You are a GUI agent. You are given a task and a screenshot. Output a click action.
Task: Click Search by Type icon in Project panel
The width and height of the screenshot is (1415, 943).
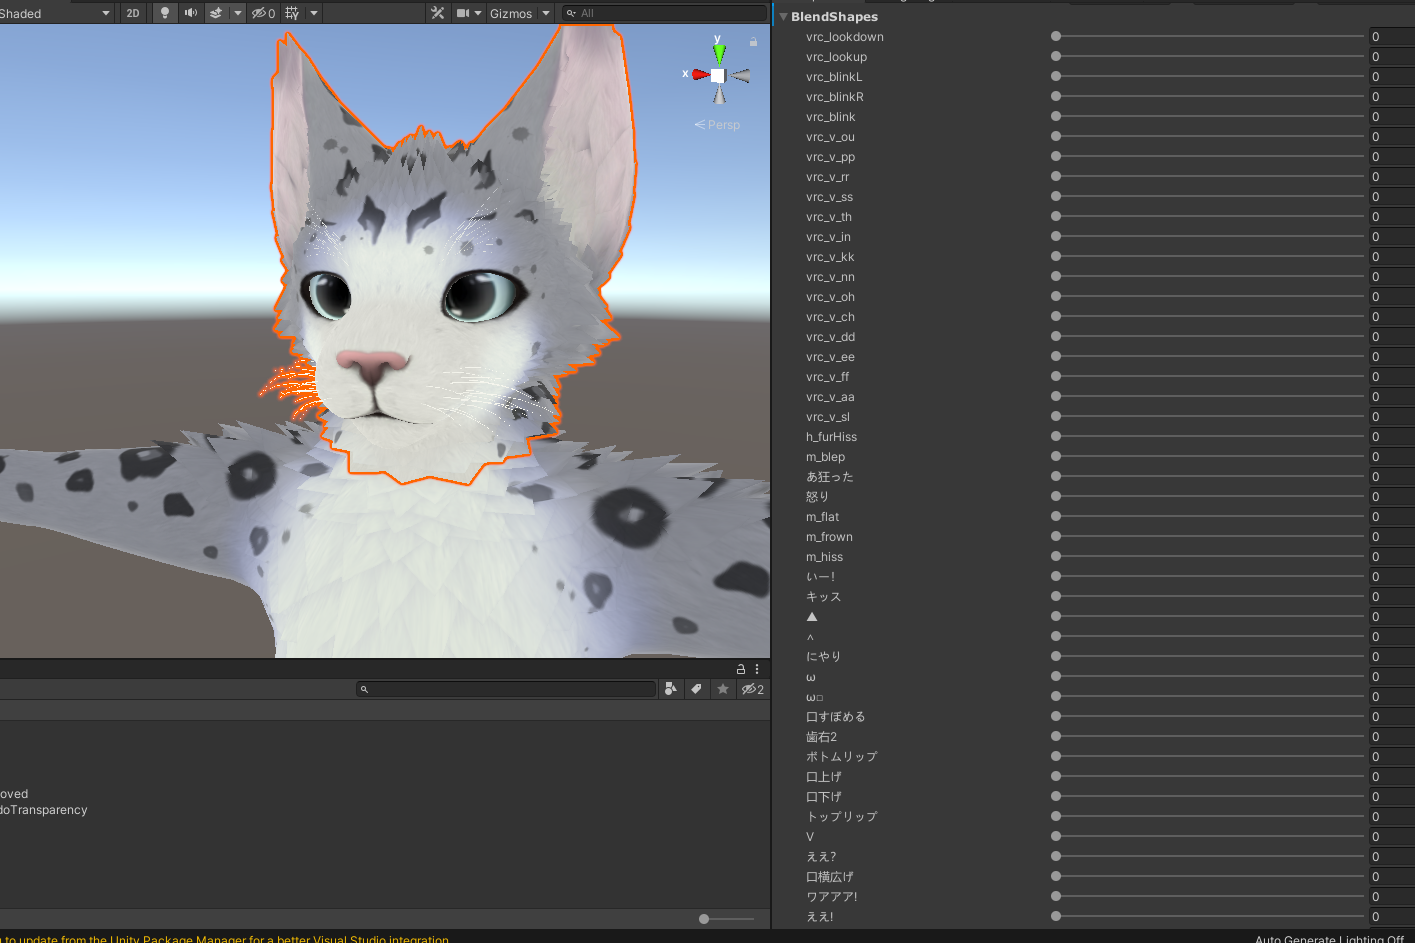pos(671,689)
